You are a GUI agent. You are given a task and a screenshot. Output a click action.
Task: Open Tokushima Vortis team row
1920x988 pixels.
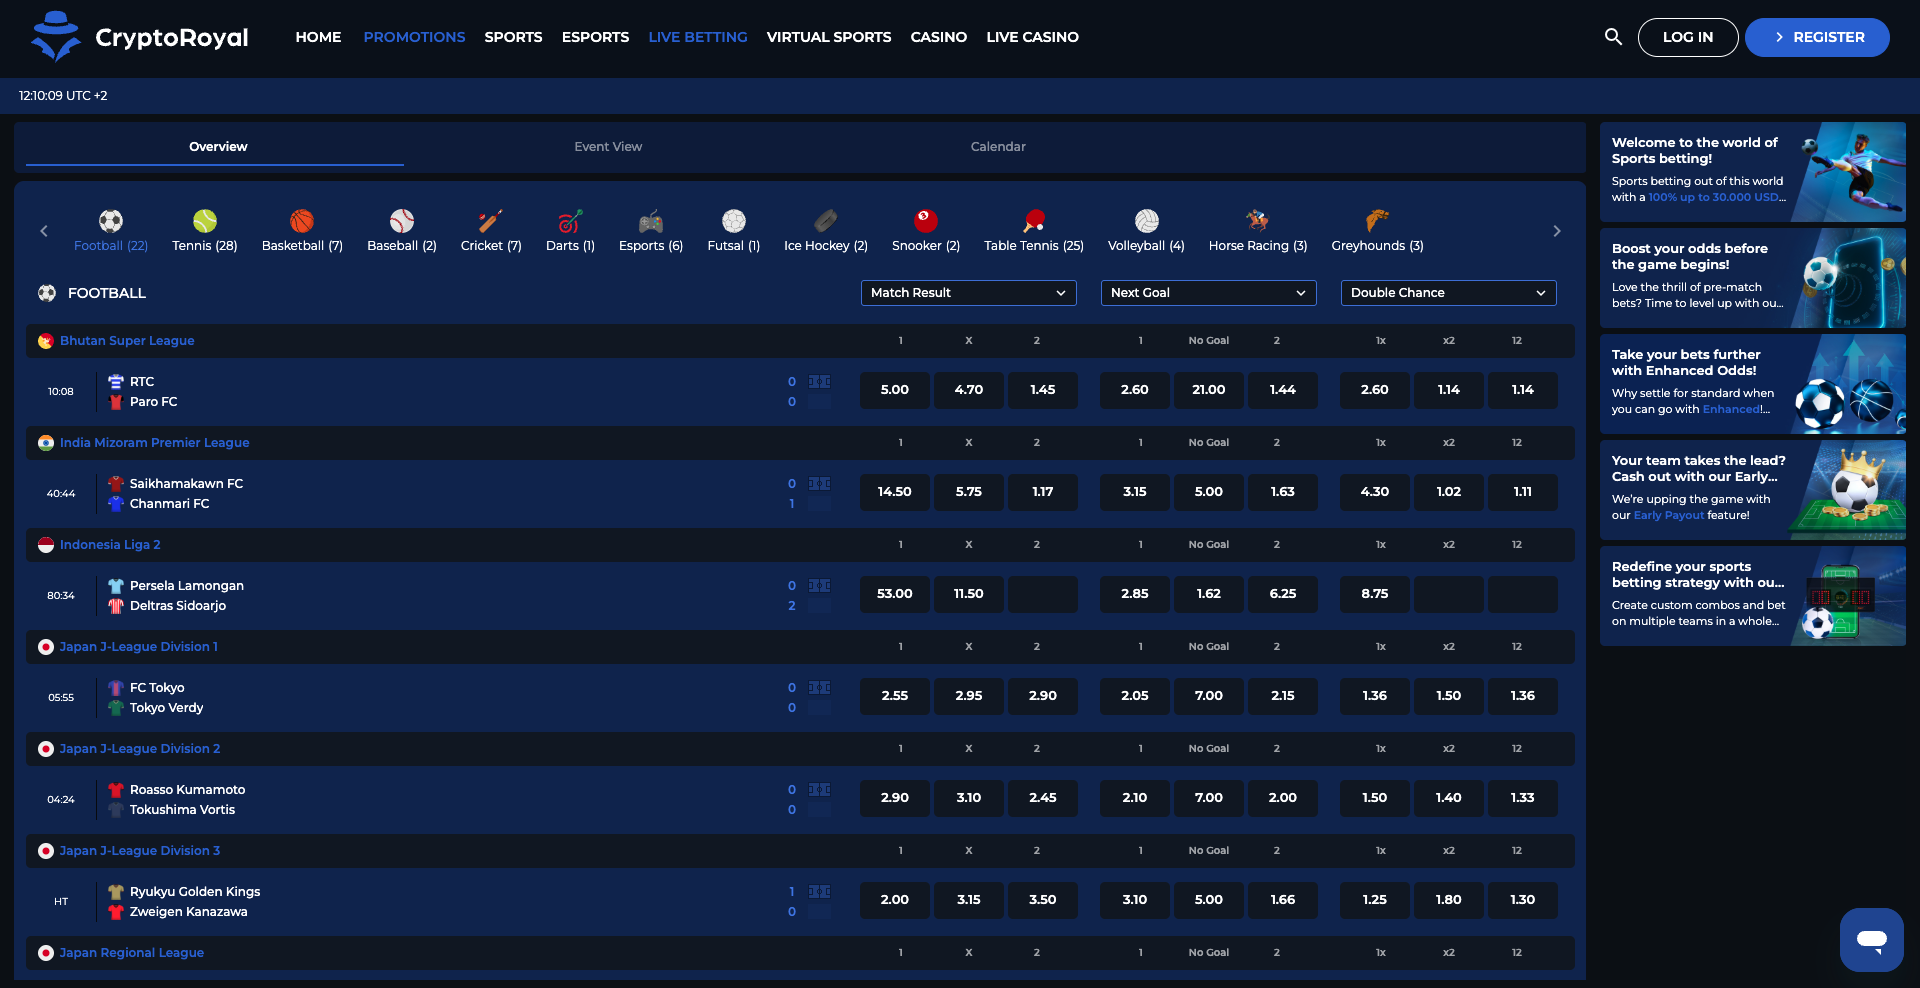click(182, 810)
